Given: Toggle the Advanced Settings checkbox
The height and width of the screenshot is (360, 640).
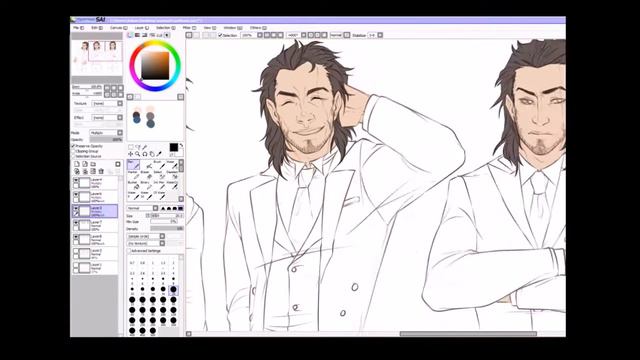Looking at the screenshot, I should point(129,251).
